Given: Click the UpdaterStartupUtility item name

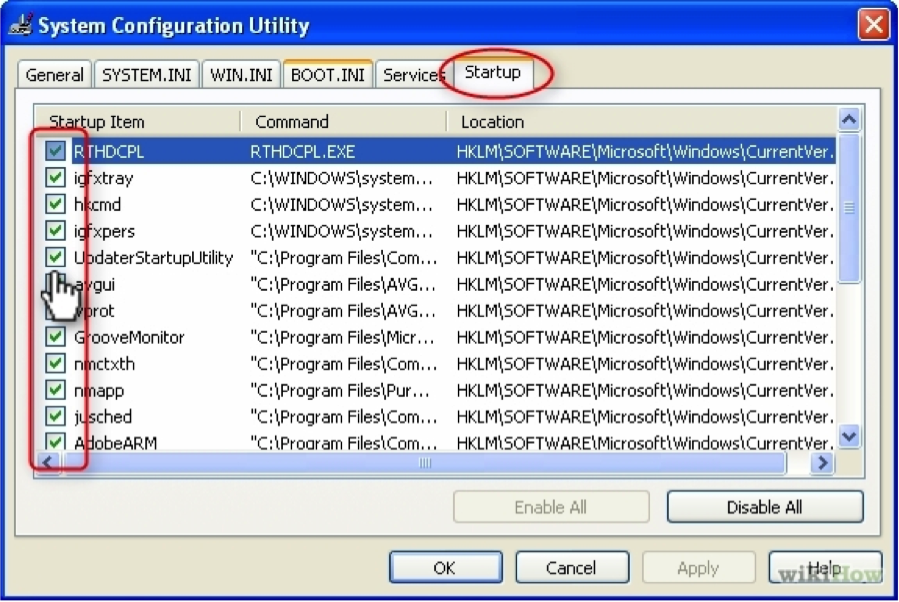Looking at the screenshot, I should [x=154, y=258].
